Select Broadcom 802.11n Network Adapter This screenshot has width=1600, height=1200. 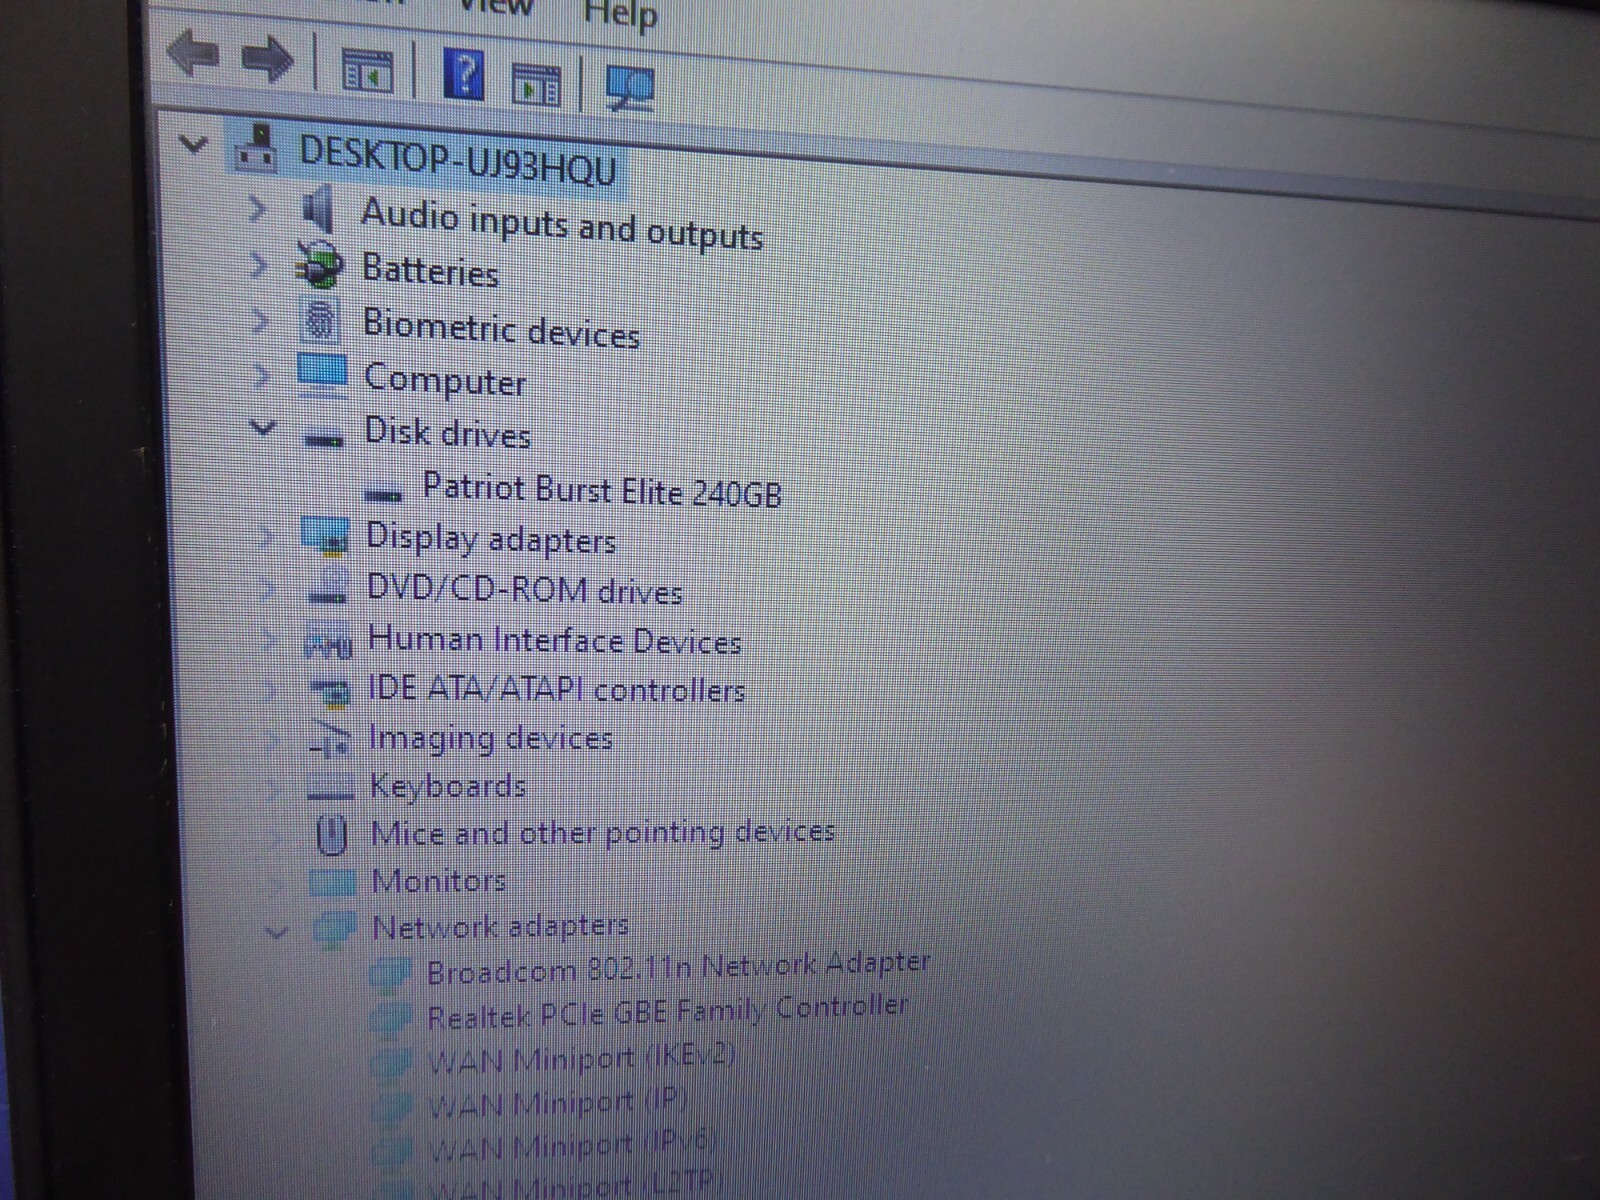tap(678, 968)
